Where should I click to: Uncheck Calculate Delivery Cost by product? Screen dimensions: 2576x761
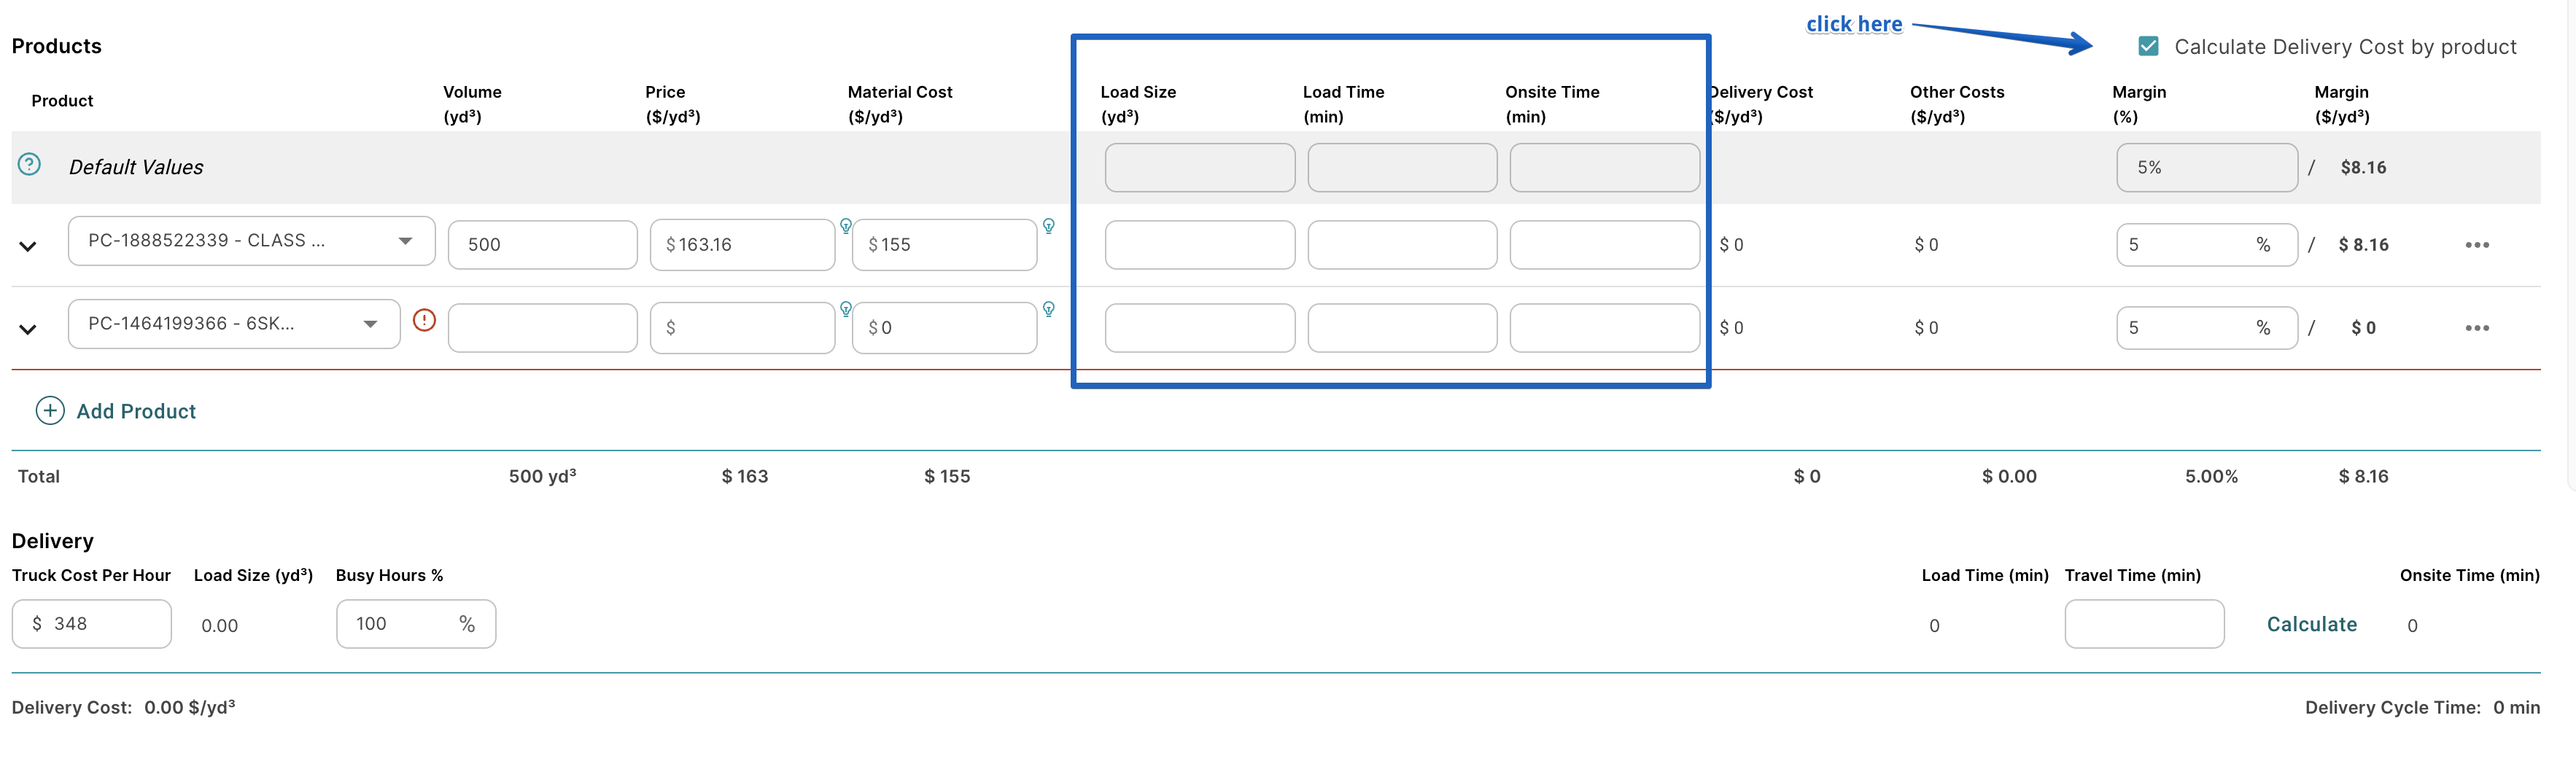pos(2147,46)
